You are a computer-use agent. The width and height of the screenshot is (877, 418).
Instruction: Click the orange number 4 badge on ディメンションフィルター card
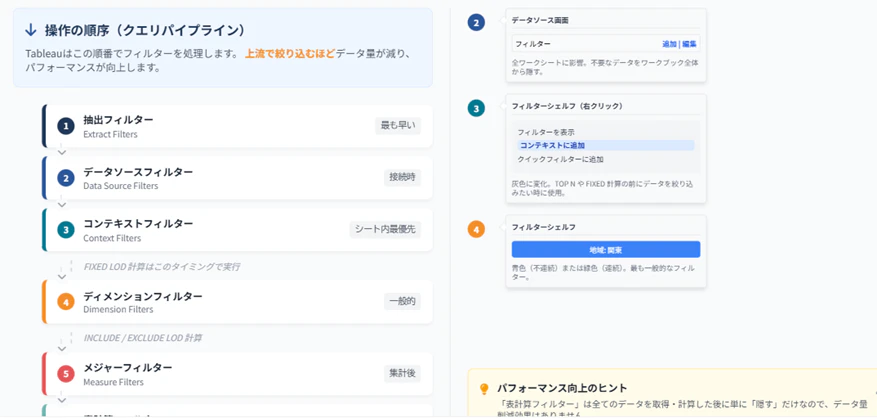pos(65,302)
